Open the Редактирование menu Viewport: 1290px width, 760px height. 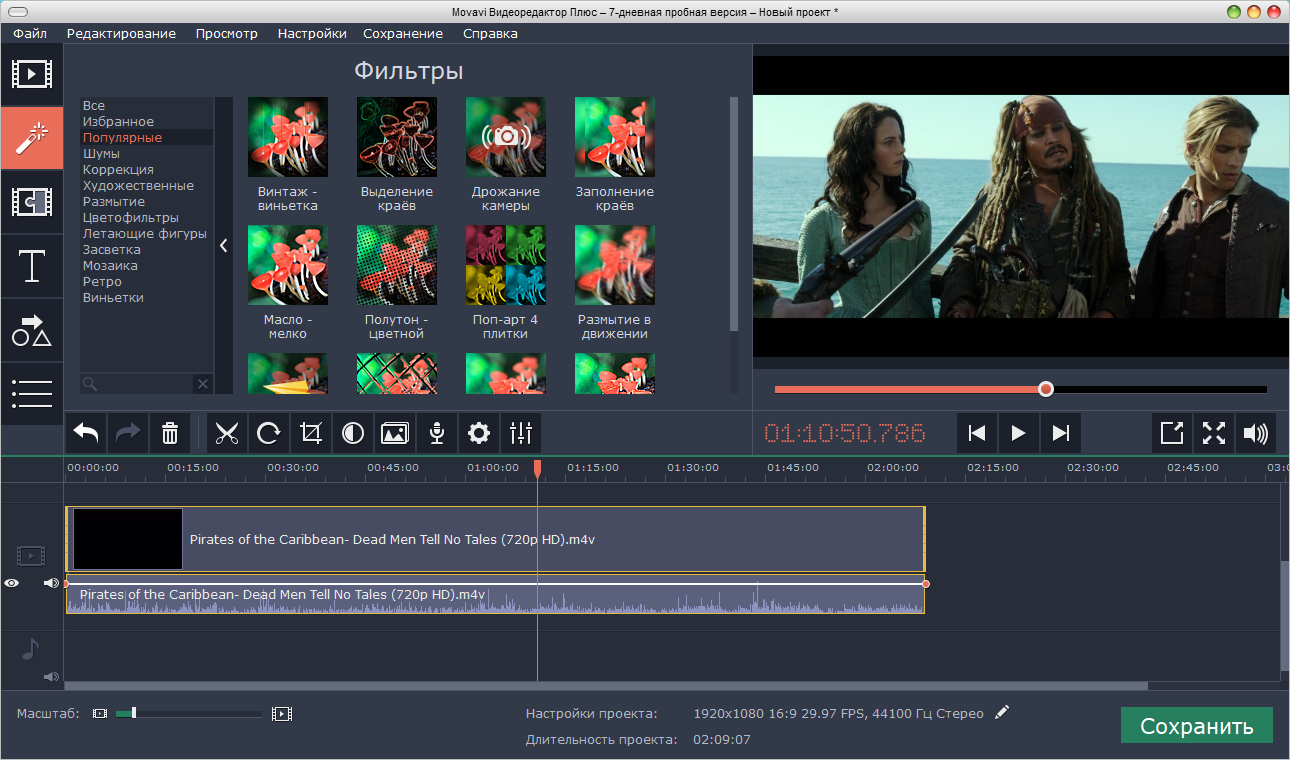pyautogui.click(x=121, y=33)
